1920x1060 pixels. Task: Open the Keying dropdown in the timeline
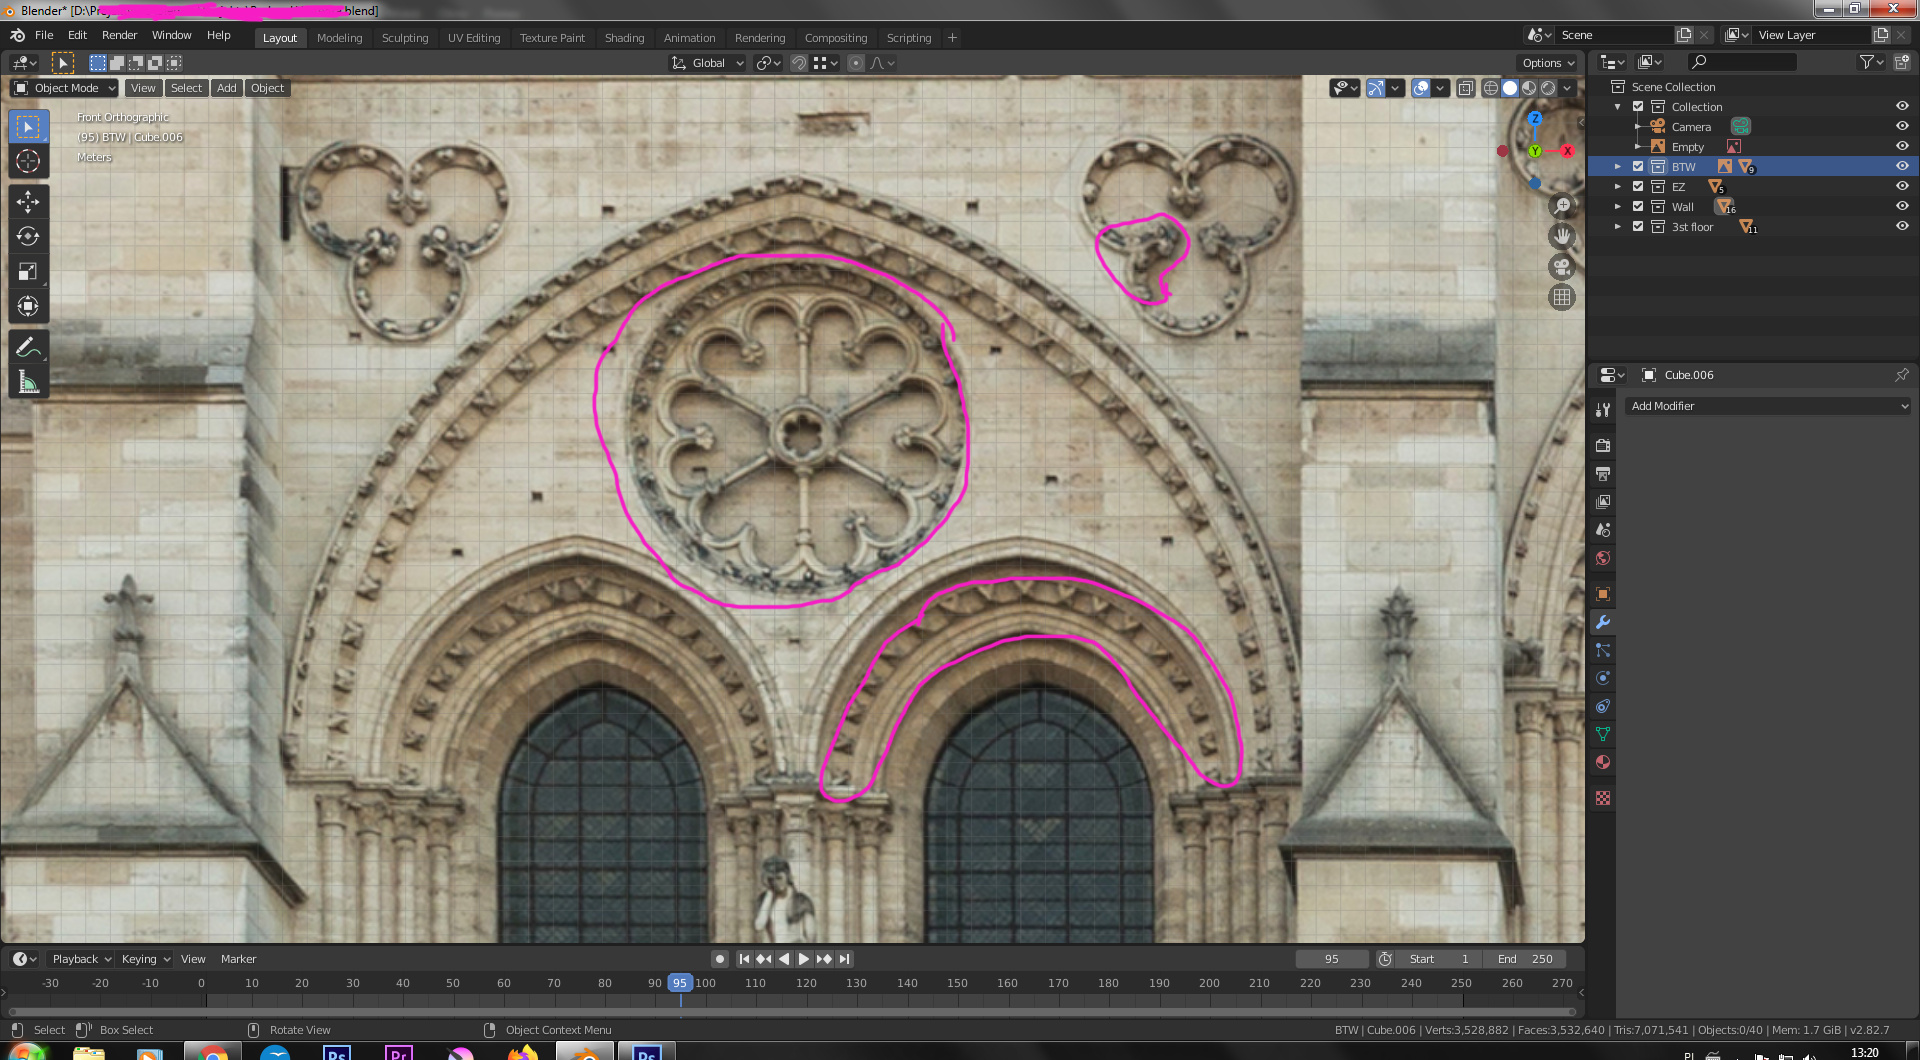(x=145, y=959)
